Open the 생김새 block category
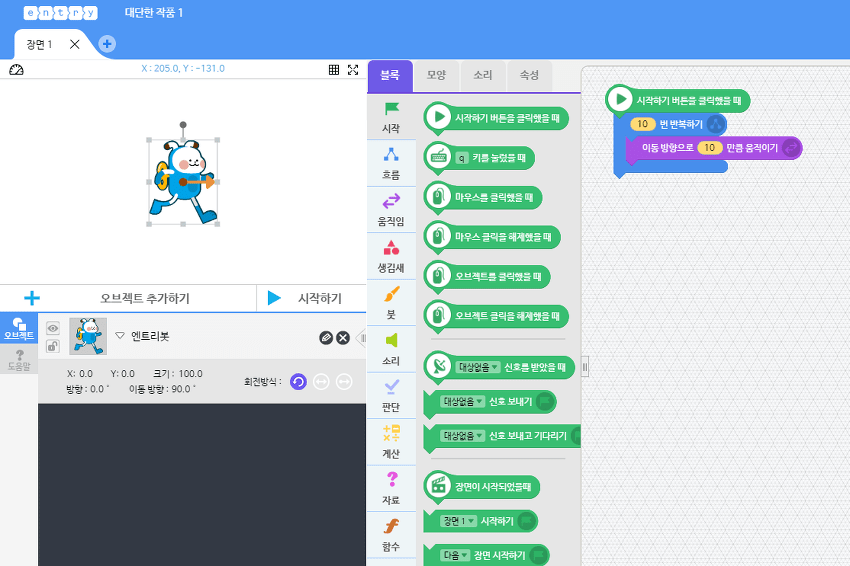Viewport: 850px width, 566px height. tap(391, 256)
